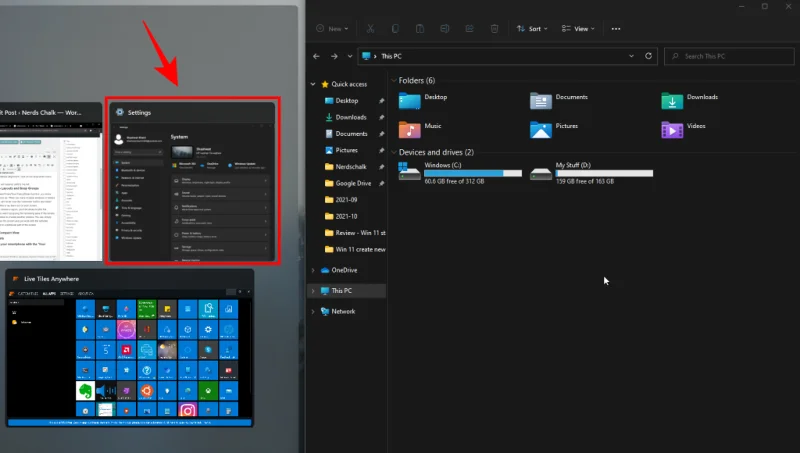Image resolution: width=800 pixels, height=453 pixels.
Task: Click the Windows (C:) storage usage bar
Action: tap(473, 173)
